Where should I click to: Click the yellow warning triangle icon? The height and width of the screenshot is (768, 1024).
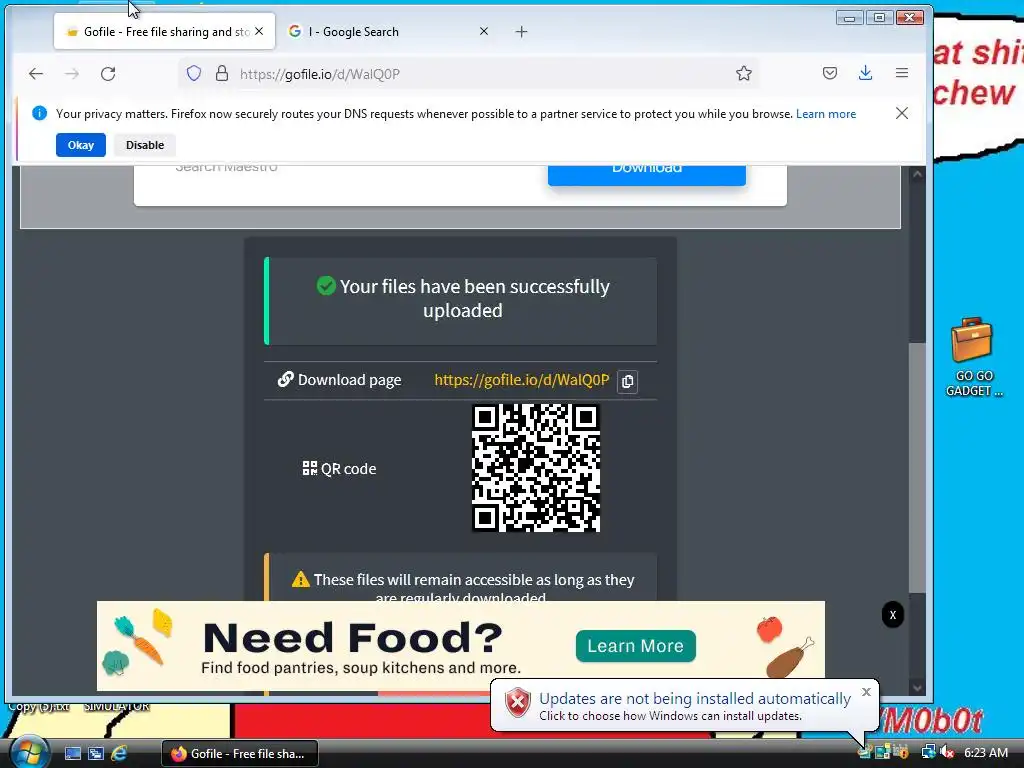point(300,579)
